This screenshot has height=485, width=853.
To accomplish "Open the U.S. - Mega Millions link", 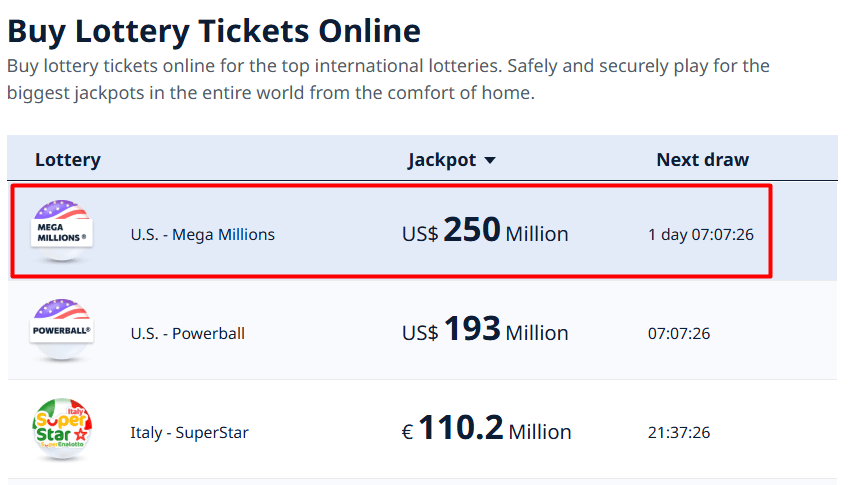I will tap(202, 235).
